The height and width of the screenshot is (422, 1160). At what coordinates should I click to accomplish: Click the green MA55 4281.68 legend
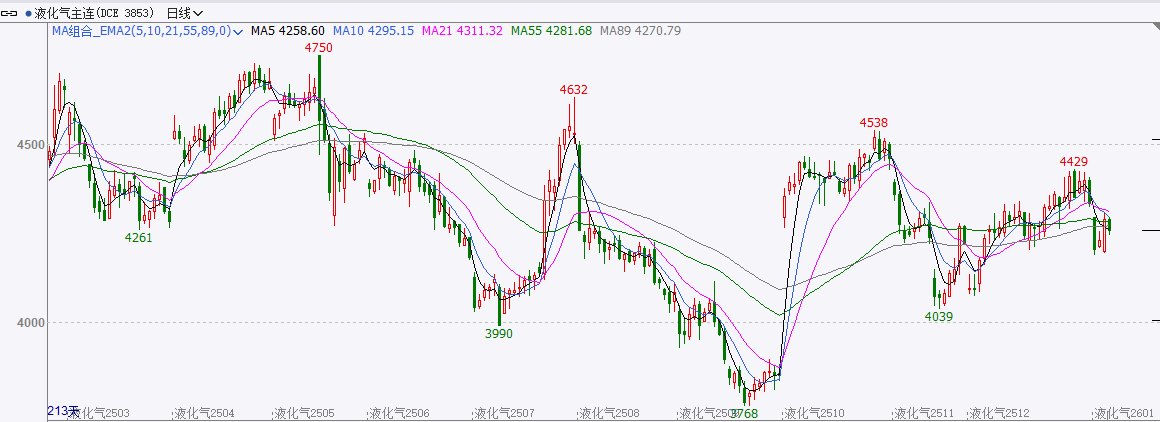(551, 31)
